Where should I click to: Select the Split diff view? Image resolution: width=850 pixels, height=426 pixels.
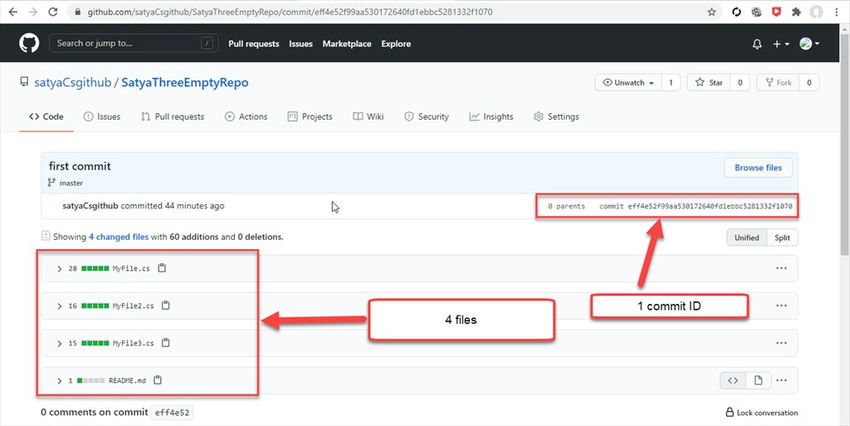(x=782, y=237)
